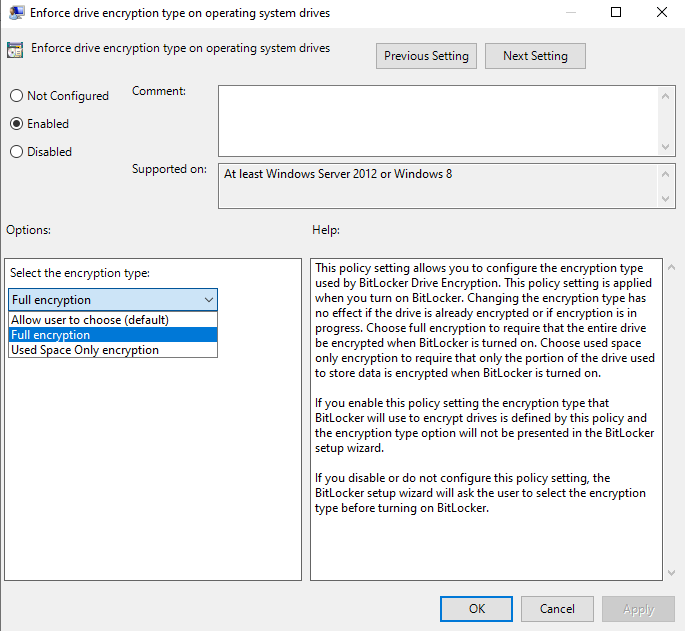
Task: Click the policy icon in the title bar
Action: point(16,13)
